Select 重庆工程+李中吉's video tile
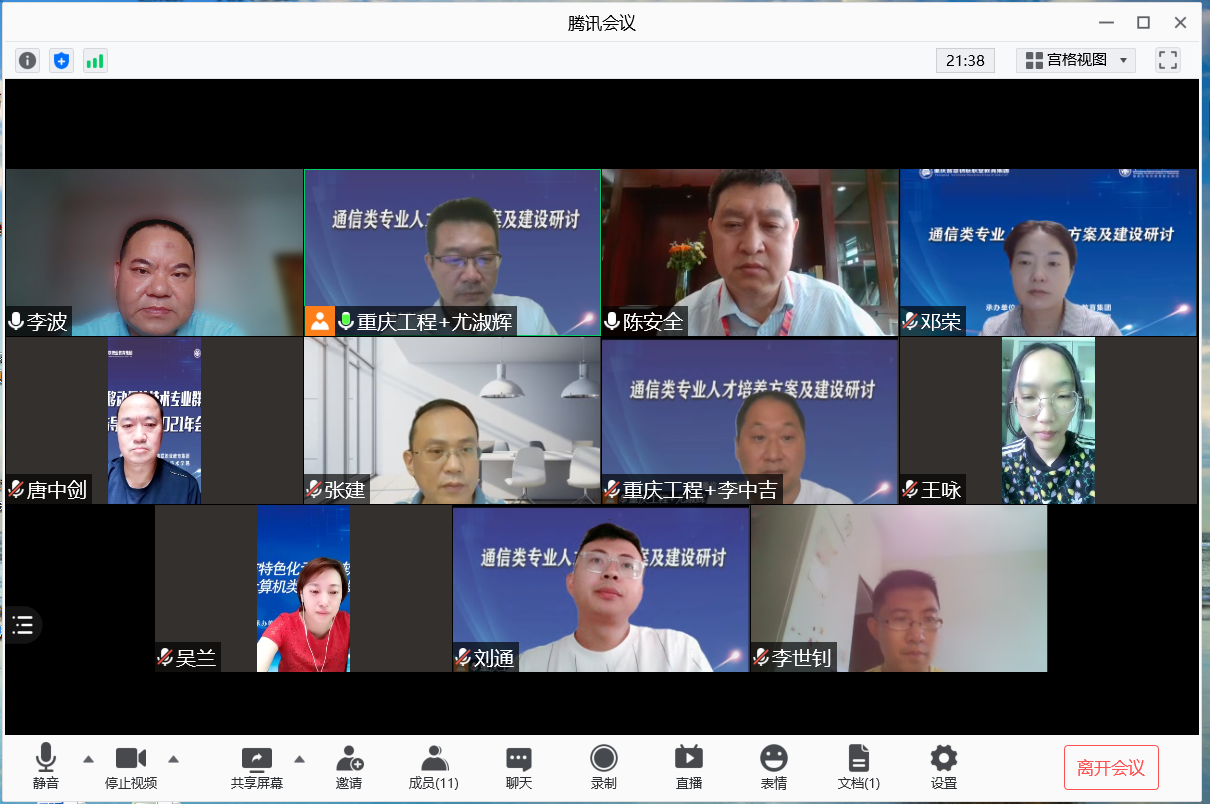 [x=750, y=420]
